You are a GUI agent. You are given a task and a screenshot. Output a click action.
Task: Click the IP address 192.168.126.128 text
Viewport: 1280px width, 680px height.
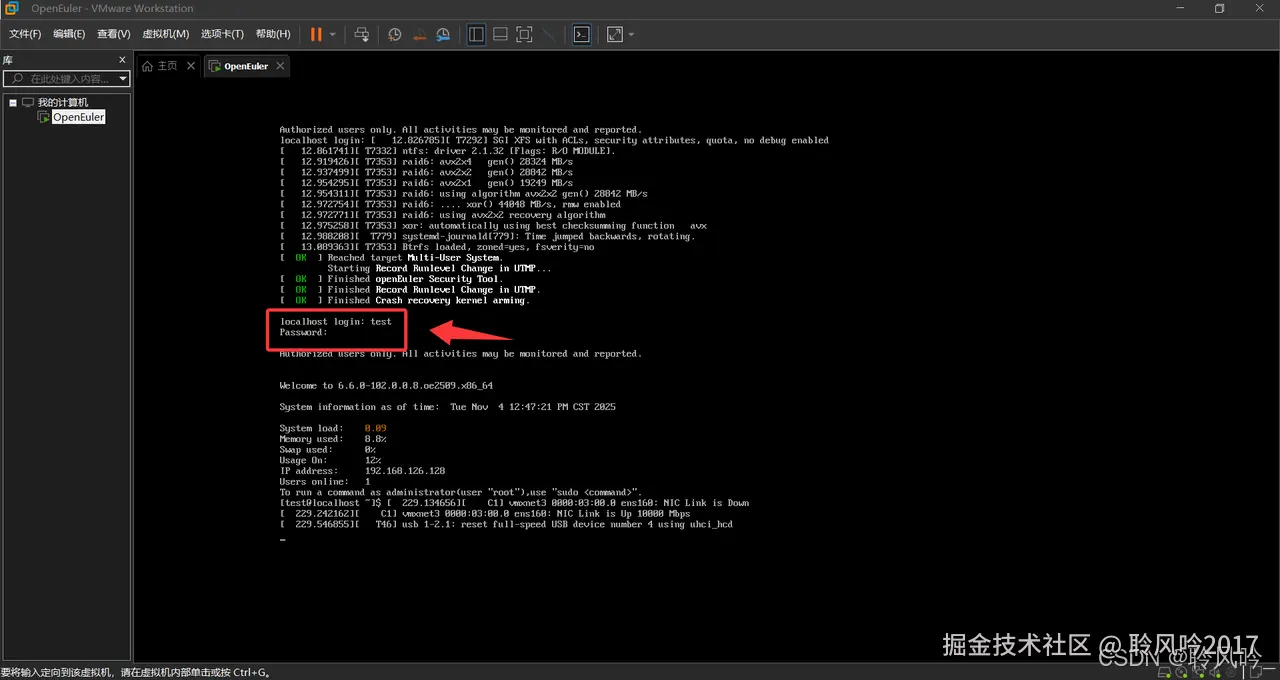[x=405, y=470]
